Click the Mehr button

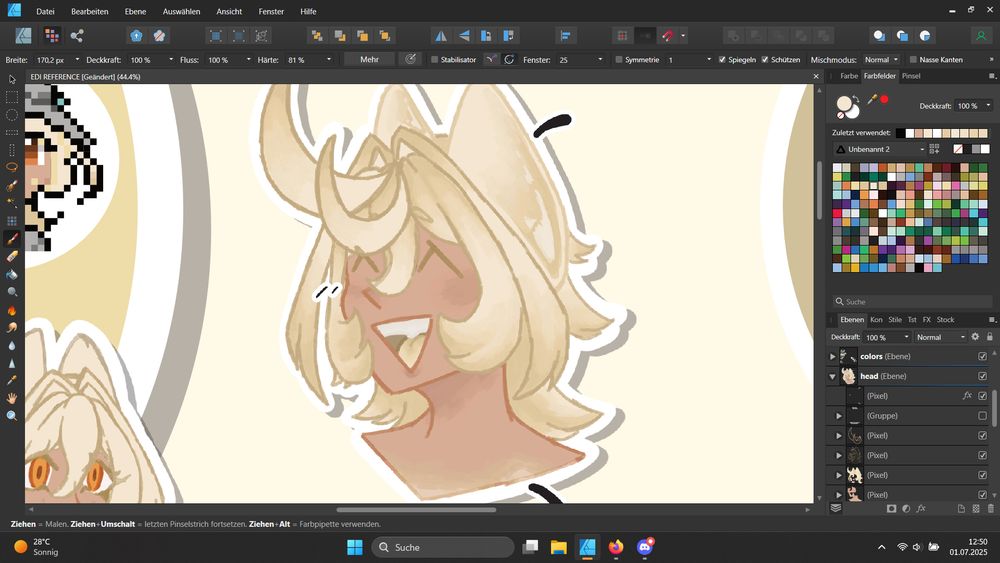[369, 59]
